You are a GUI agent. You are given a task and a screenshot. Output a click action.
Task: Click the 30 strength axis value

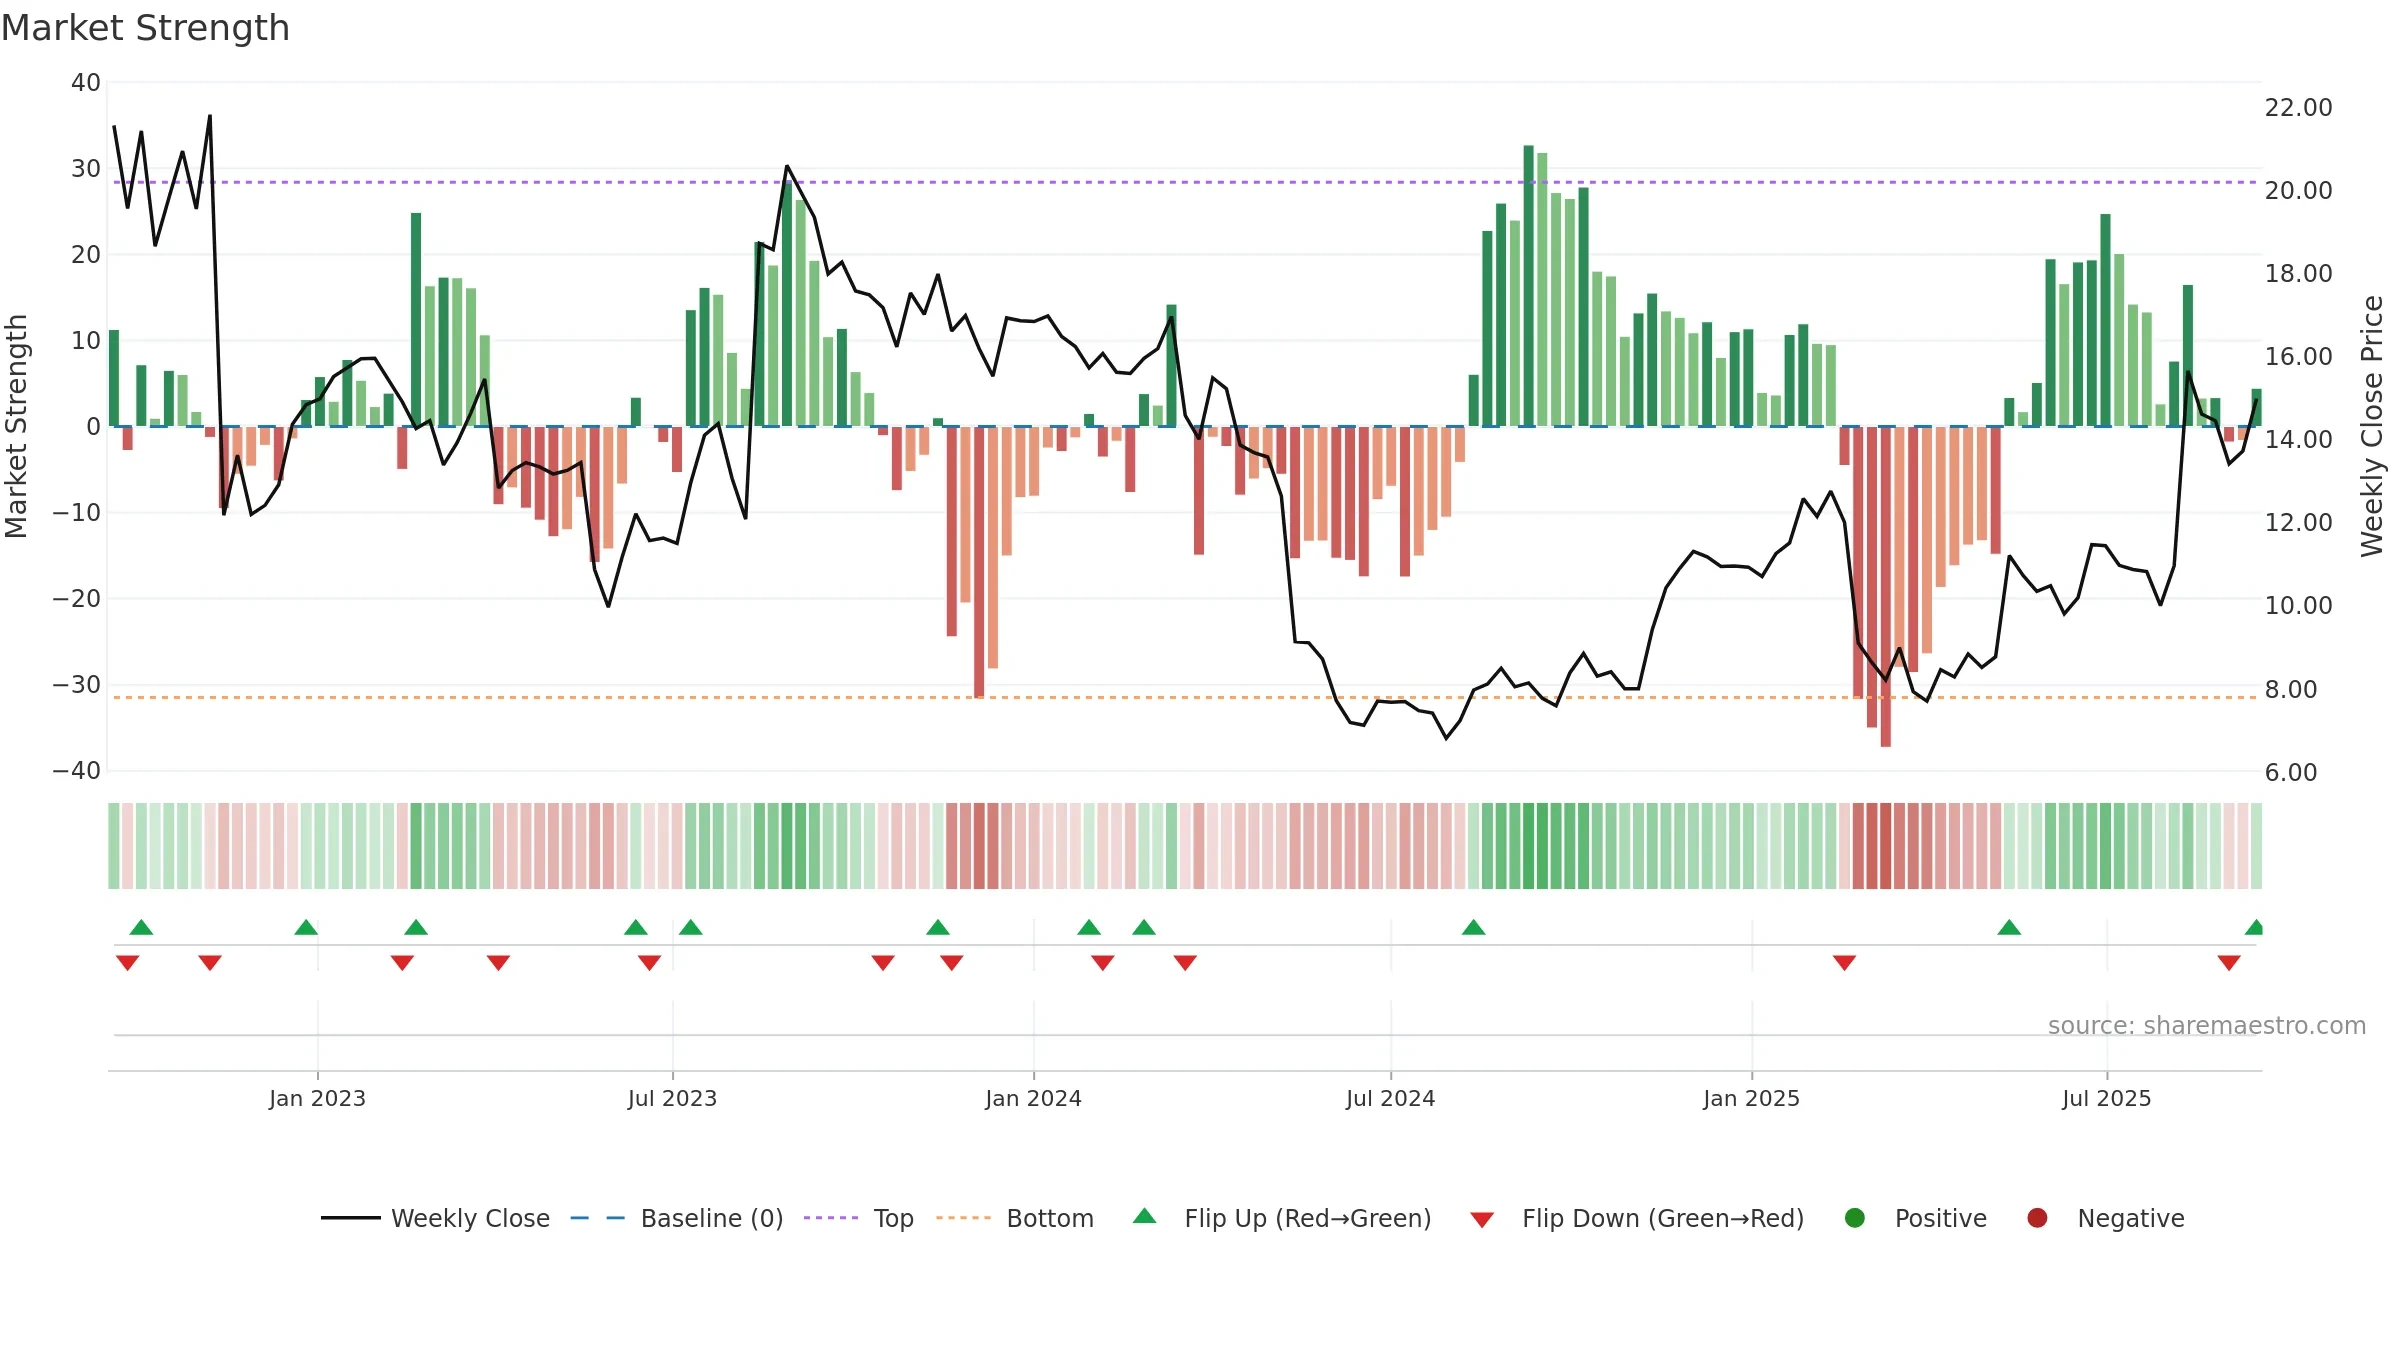pos(86,169)
